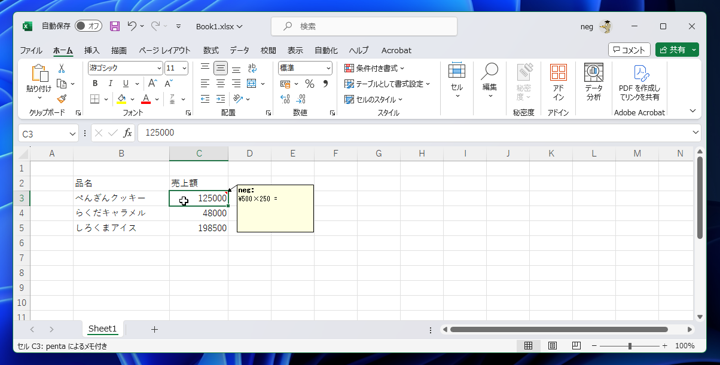Screen dimensions: 720x365
Task: Expand the font color dropdown arrow
Action: (x=157, y=99)
